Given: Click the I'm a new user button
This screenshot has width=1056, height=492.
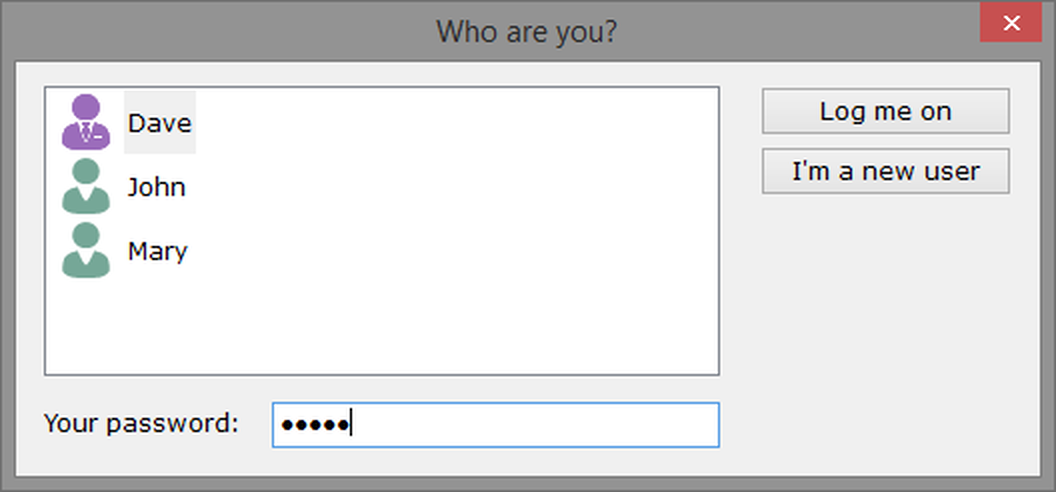Looking at the screenshot, I should [x=885, y=171].
